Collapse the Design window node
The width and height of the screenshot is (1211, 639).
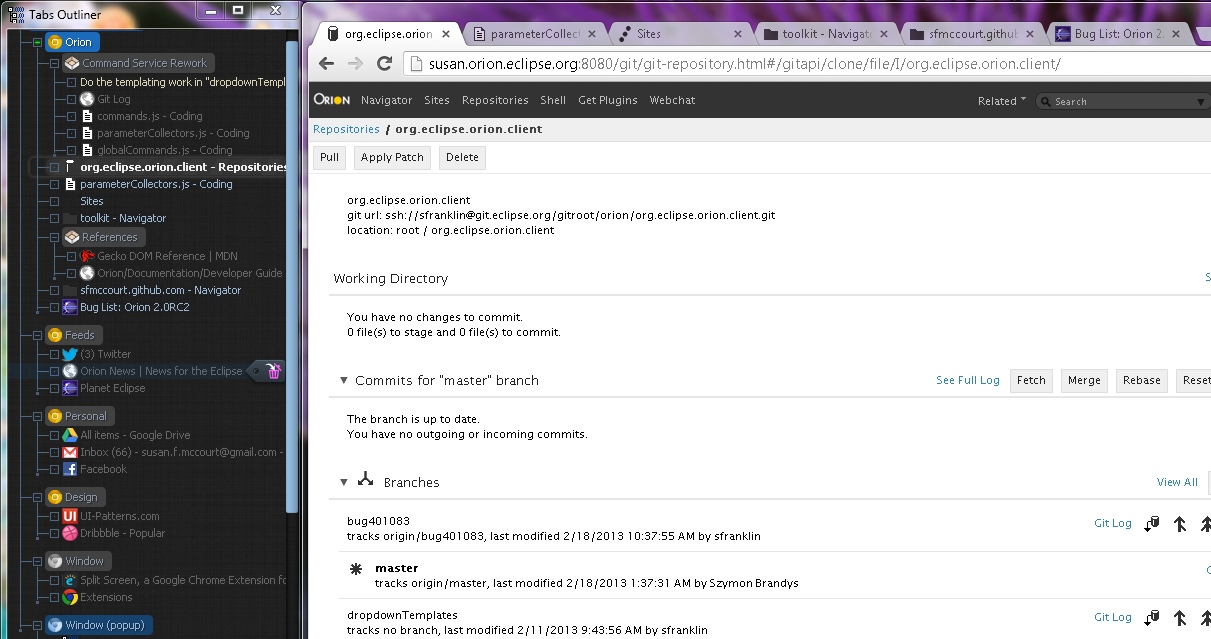point(38,497)
